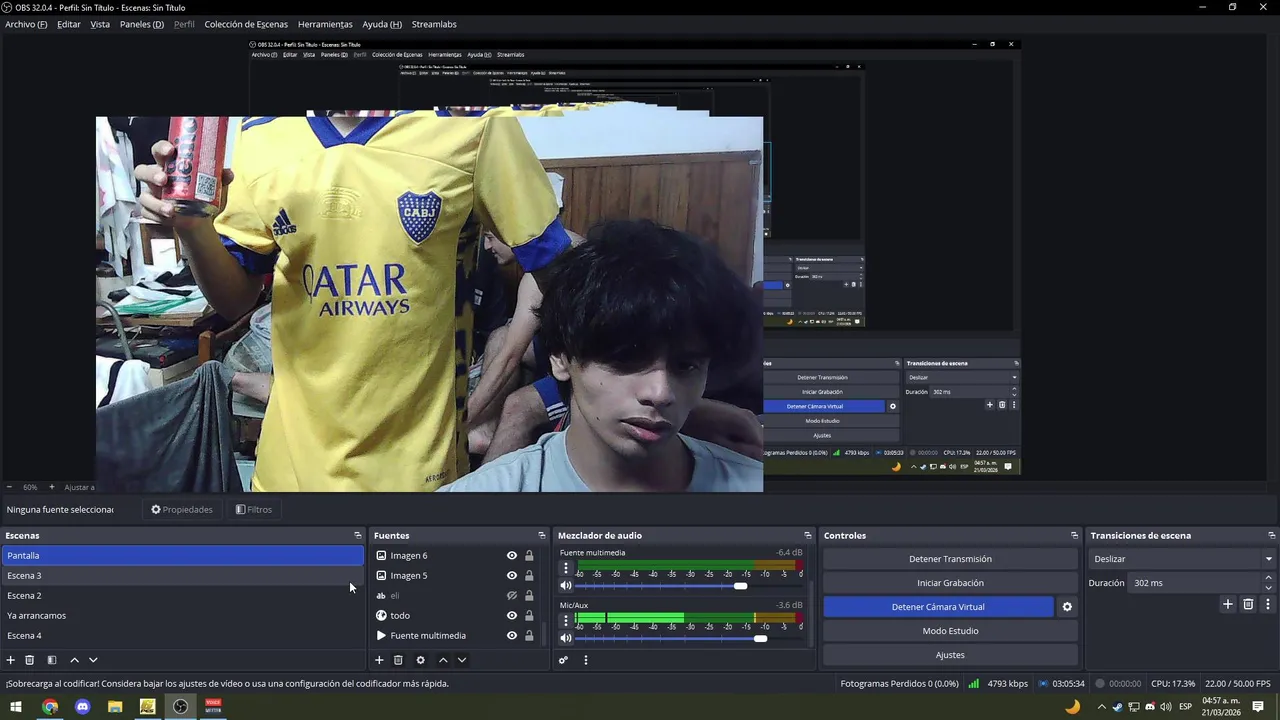Open advanced audio properties gears icon
The height and width of the screenshot is (720, 1280).
coord(563,660)
